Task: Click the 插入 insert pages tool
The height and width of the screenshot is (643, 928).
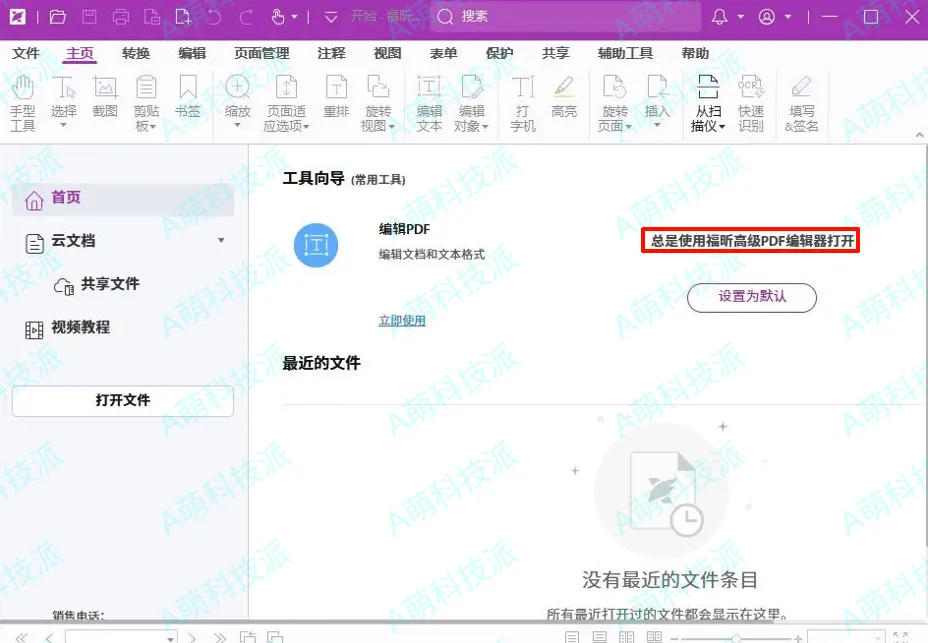Action: [656, 102]
